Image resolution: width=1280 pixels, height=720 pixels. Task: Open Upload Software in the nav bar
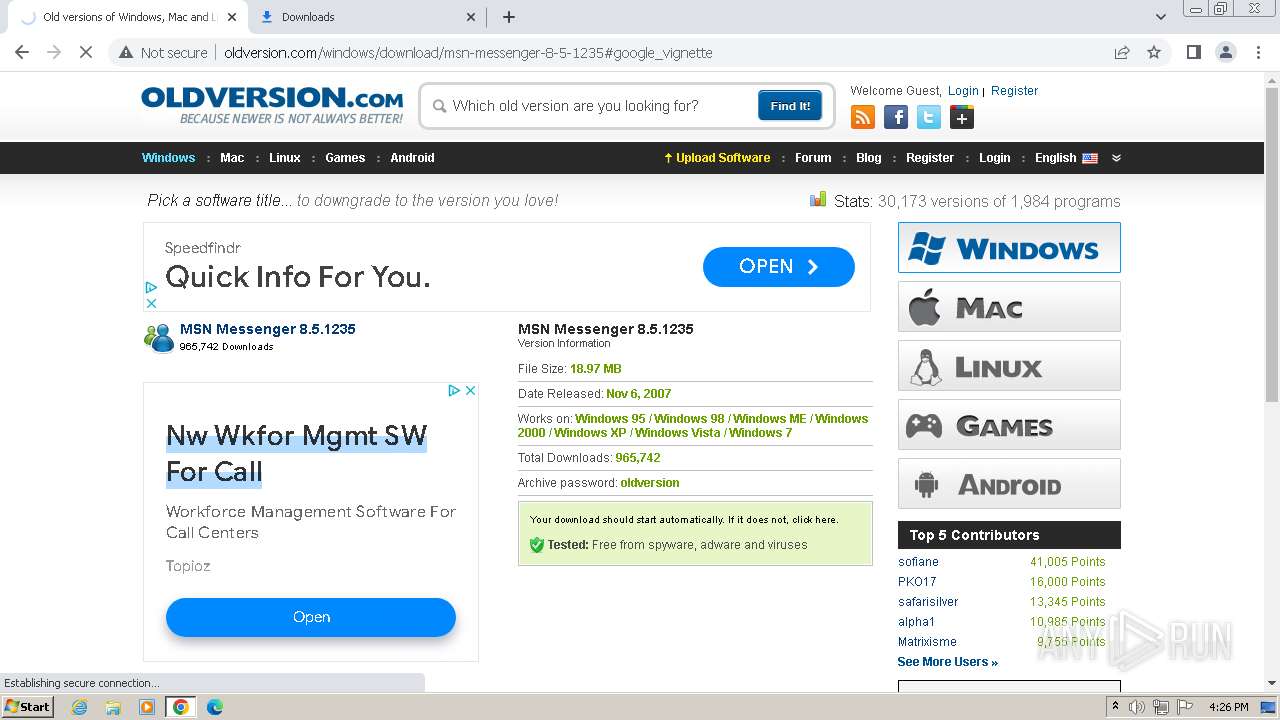[x=717, y=158]
